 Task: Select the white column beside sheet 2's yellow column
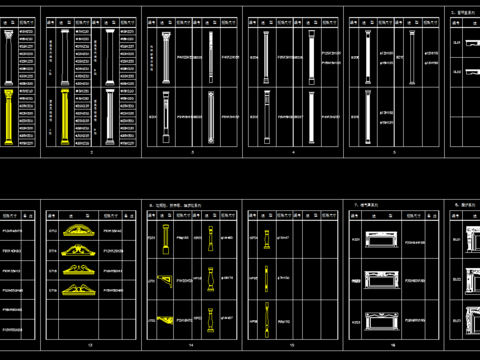coord(110,117)
